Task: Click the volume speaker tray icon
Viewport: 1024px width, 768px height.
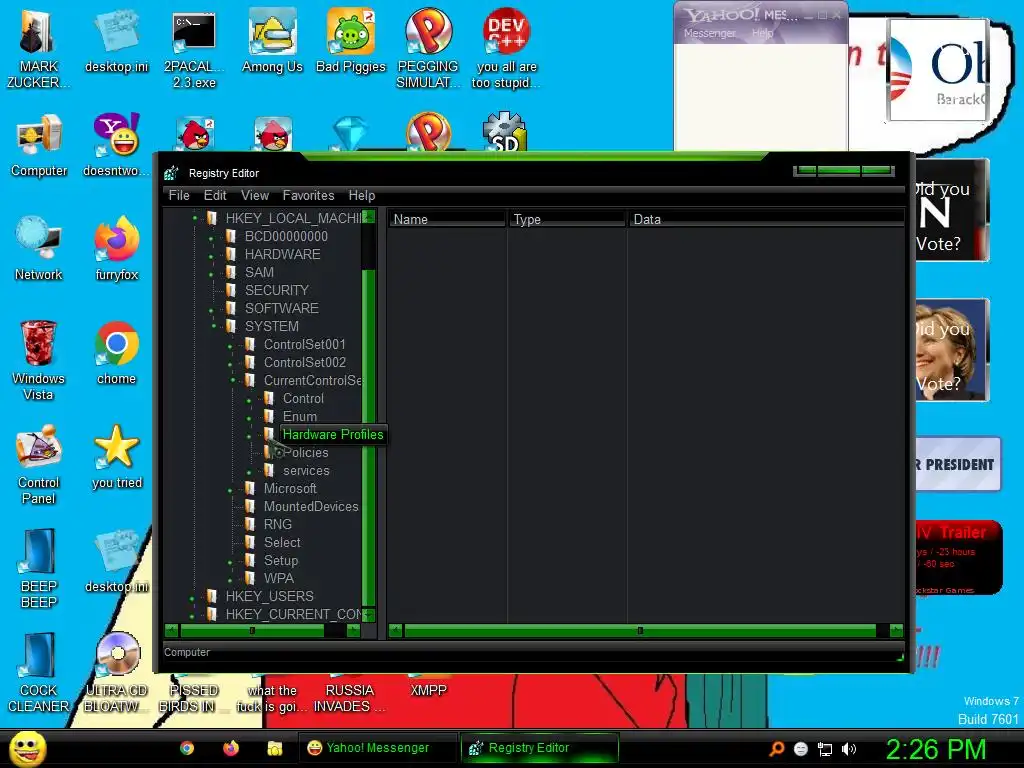Action: [x=849, y=749]
